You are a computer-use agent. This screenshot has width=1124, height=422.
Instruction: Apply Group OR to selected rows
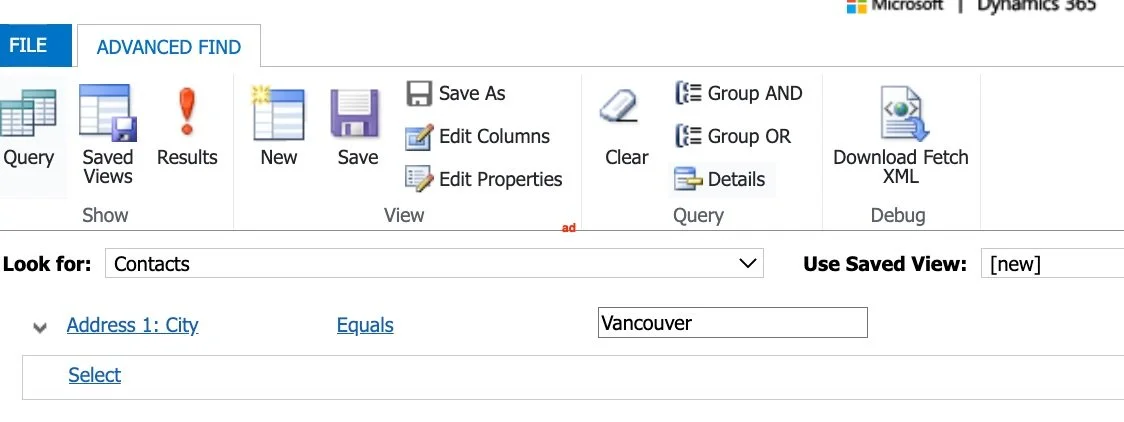pos(733,136)
